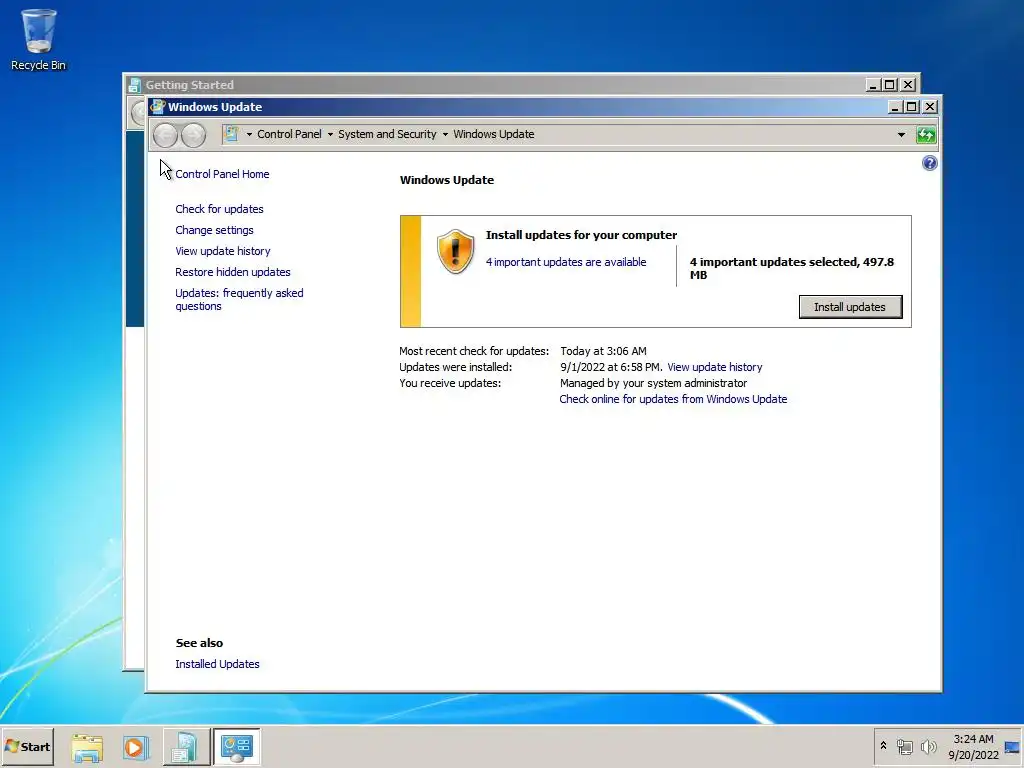
Task: Click the Show desktop tray icon
Action: [1012, 747]
